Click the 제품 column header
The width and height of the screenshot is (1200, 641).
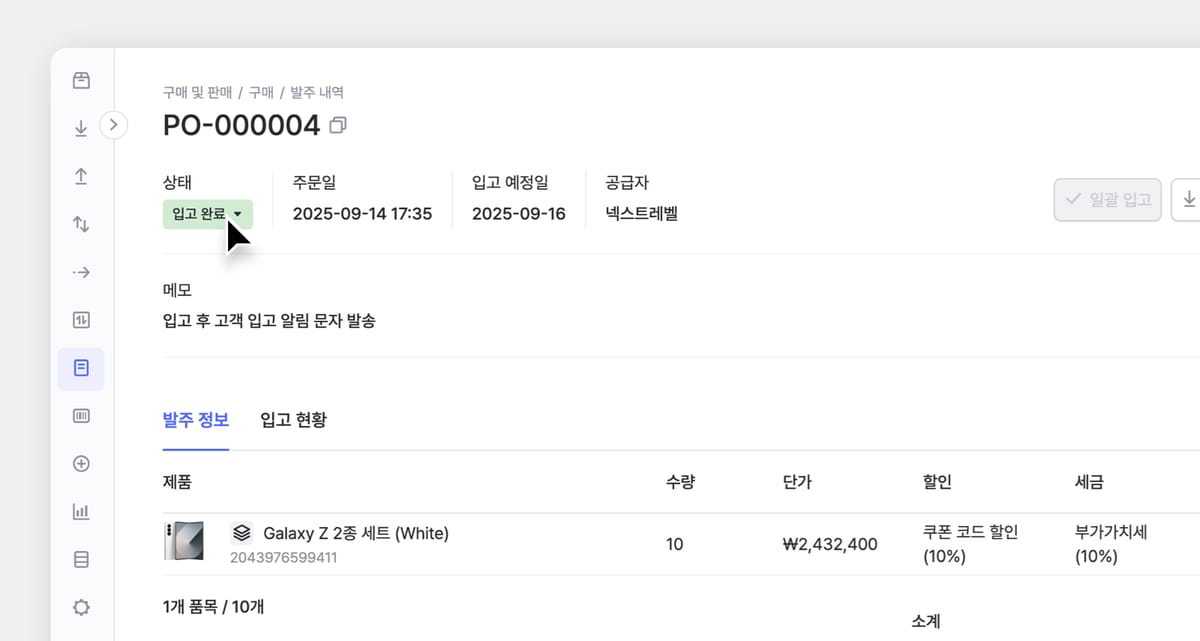(177, 482)
